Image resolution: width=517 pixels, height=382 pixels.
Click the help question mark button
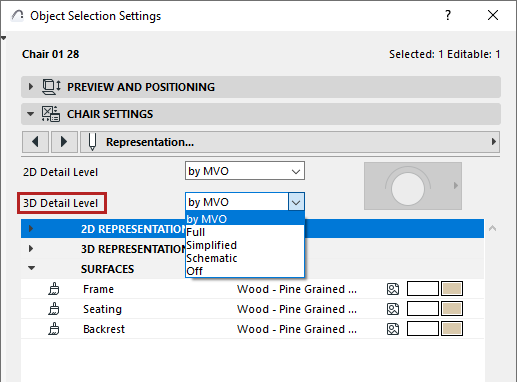click(x=448, y=15)
